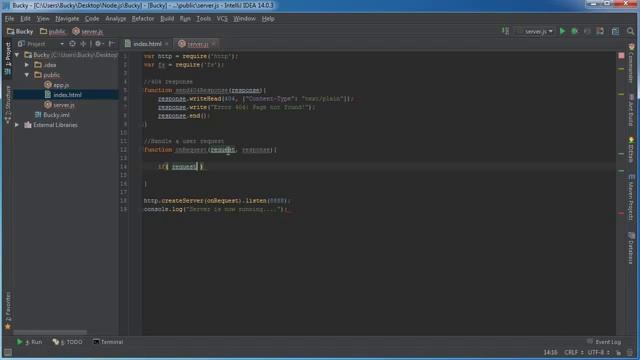Viewport: 640px width, 360px height.
Task: Open the File menu
Action: click(x=9, y=19)
